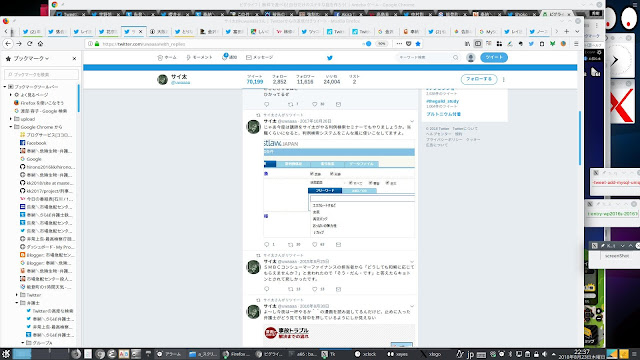Click the Twitter bird toolbar extension
This screenshot has height=360, width=640.
pyautogui.click(x=531, y=44)
